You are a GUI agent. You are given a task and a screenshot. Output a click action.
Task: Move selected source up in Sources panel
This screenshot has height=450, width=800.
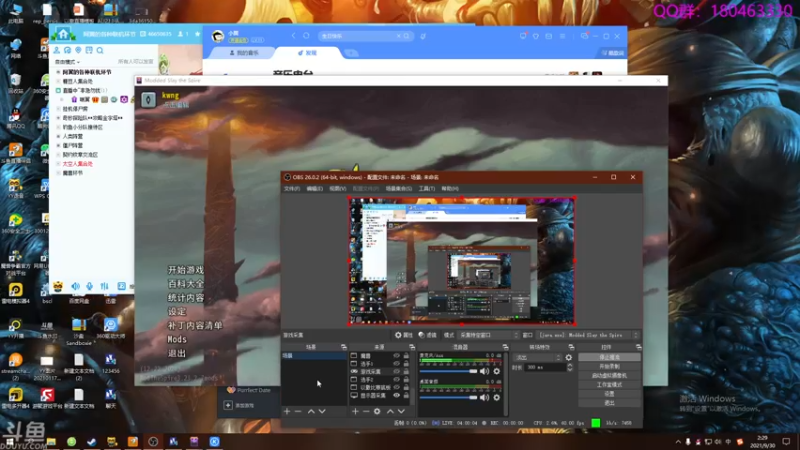[390, 411]
